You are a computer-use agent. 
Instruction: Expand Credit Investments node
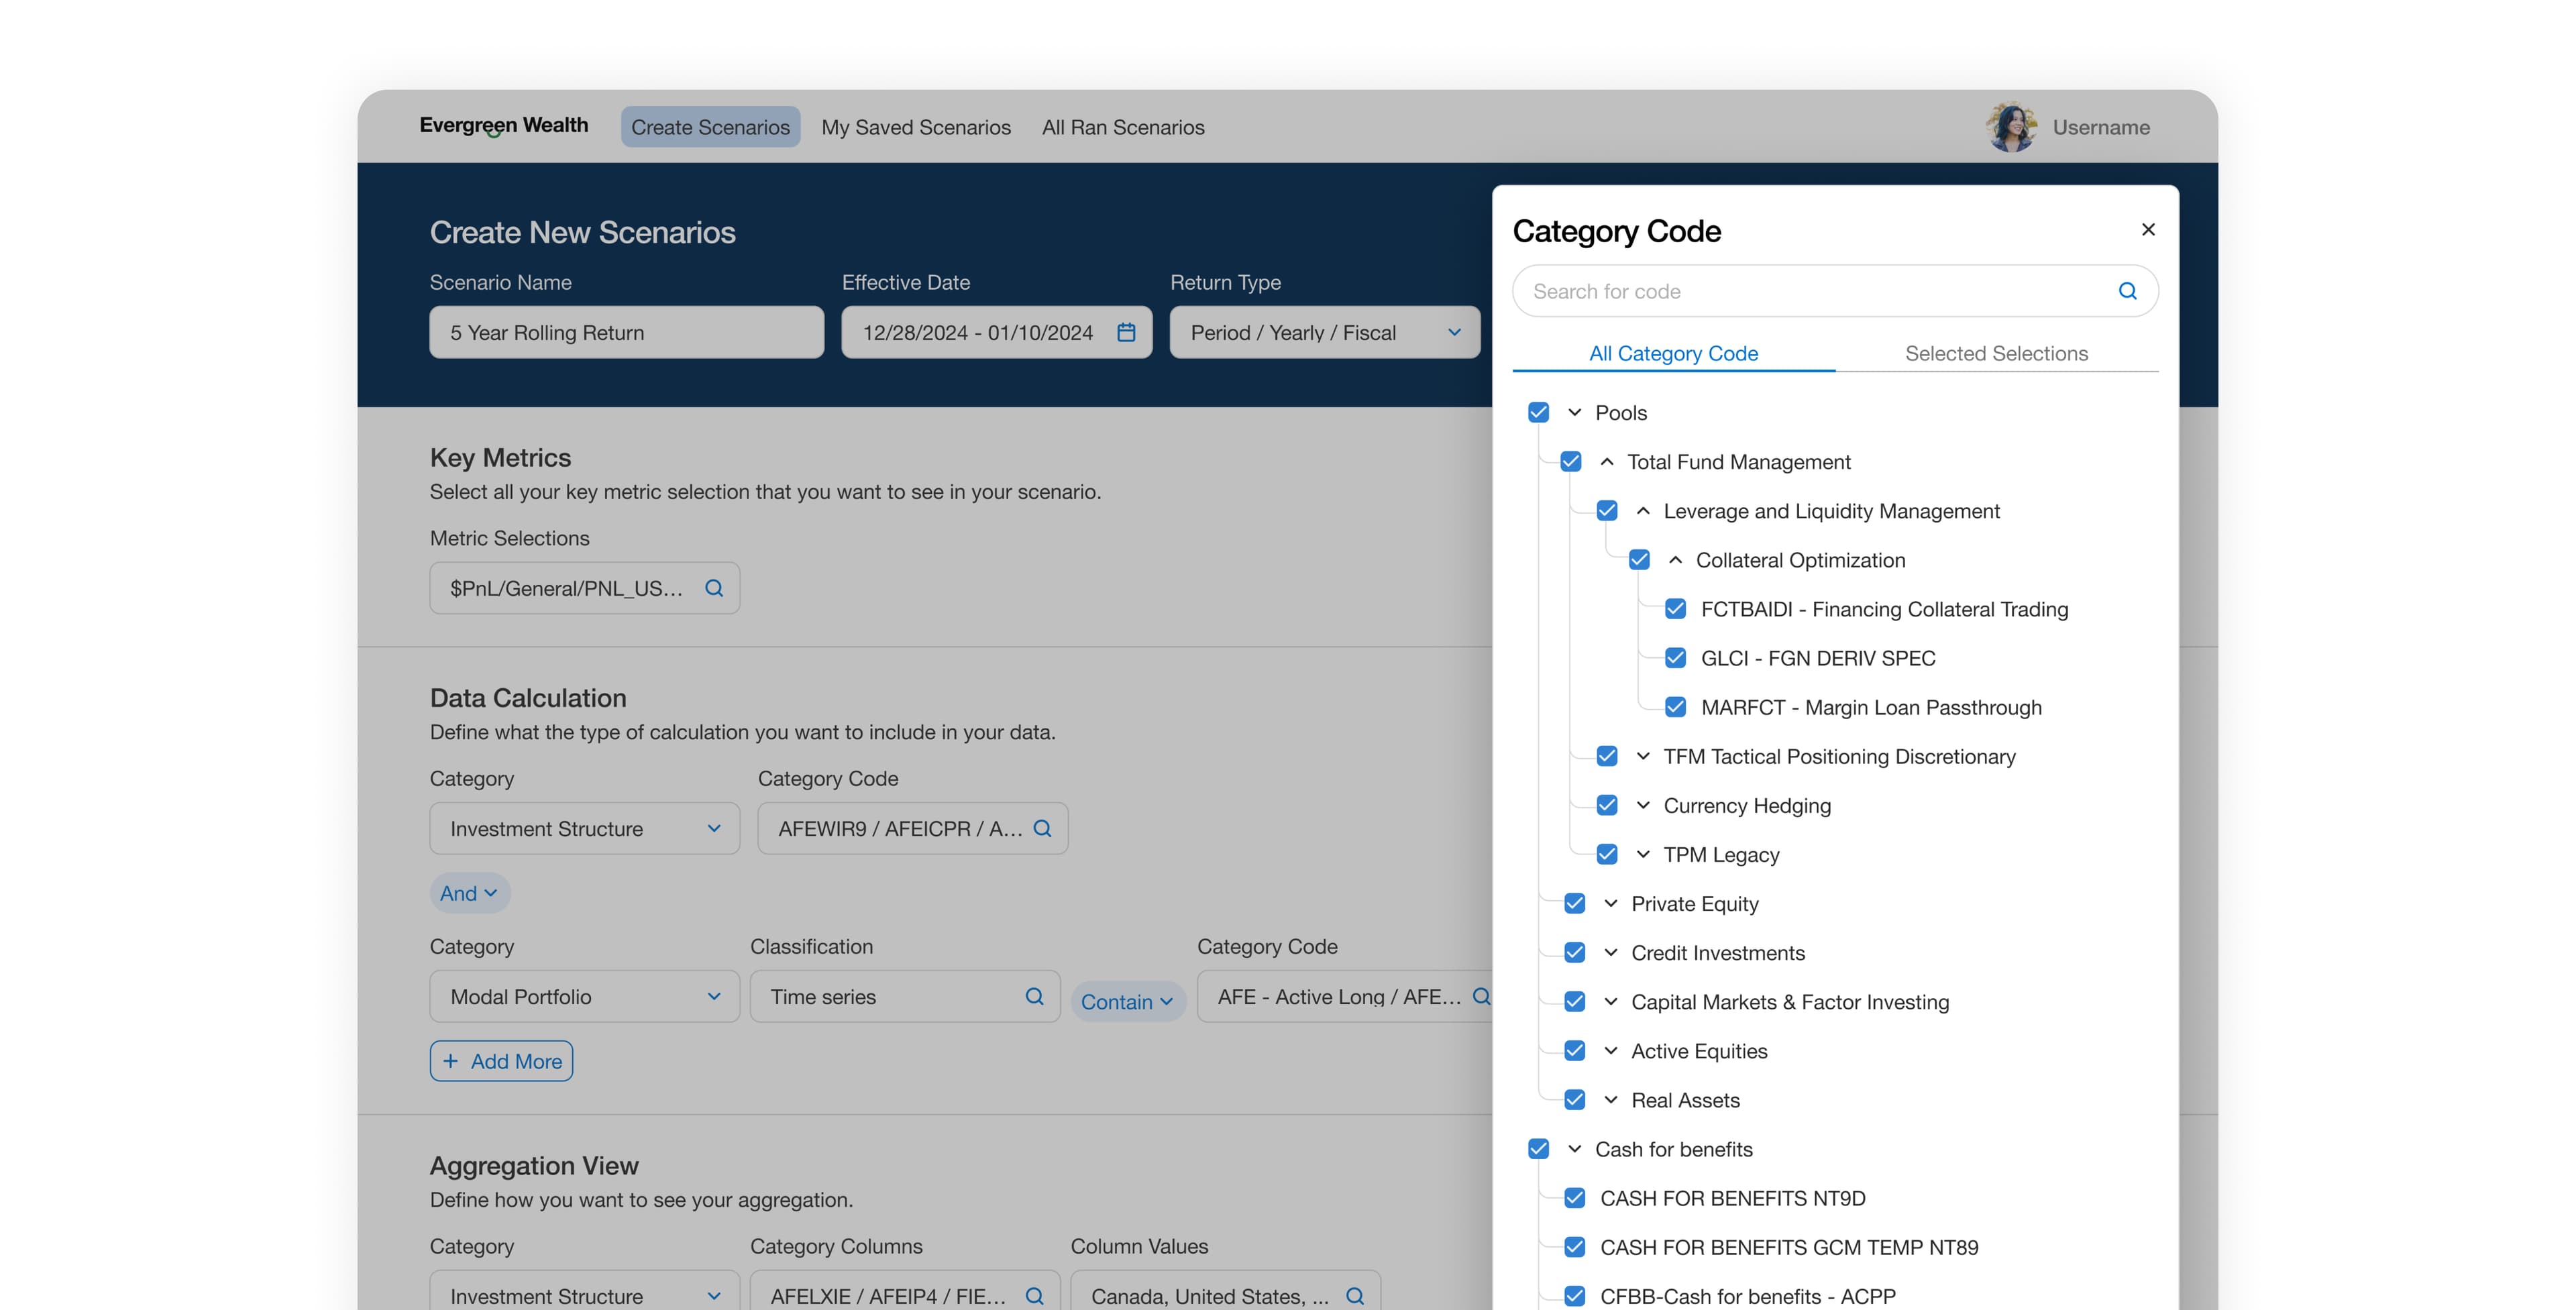tap(1611, 952)
